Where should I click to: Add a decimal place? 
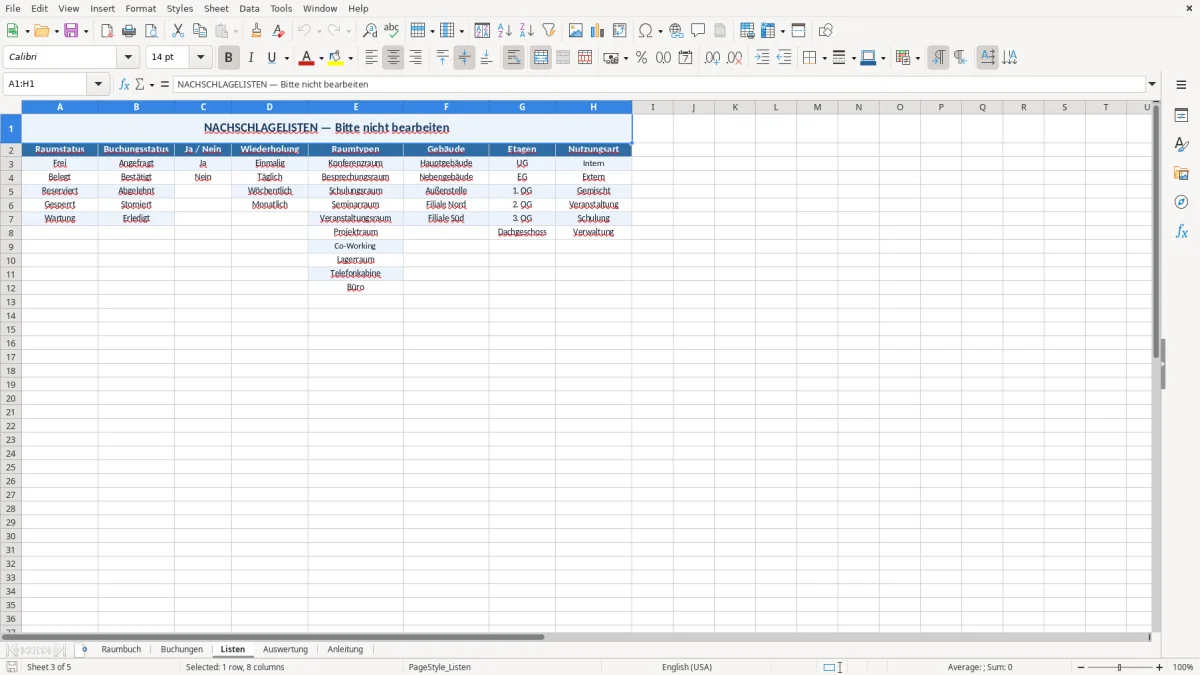click(x=712, y=58)
